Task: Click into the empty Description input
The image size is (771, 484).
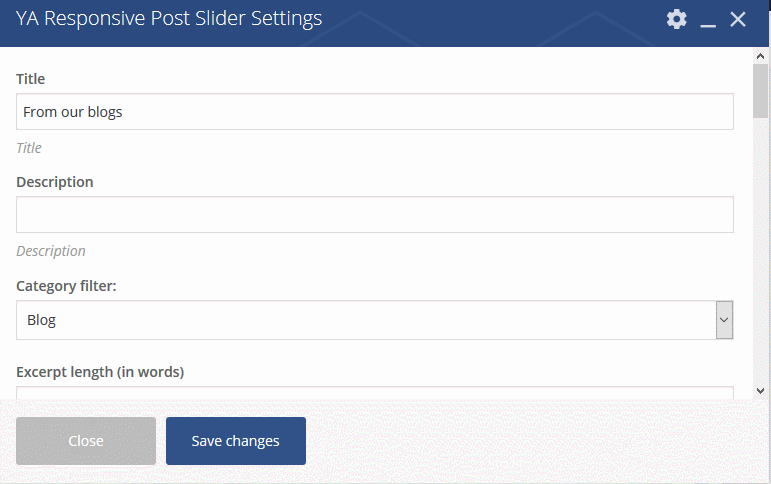Action: coord(375,214)
